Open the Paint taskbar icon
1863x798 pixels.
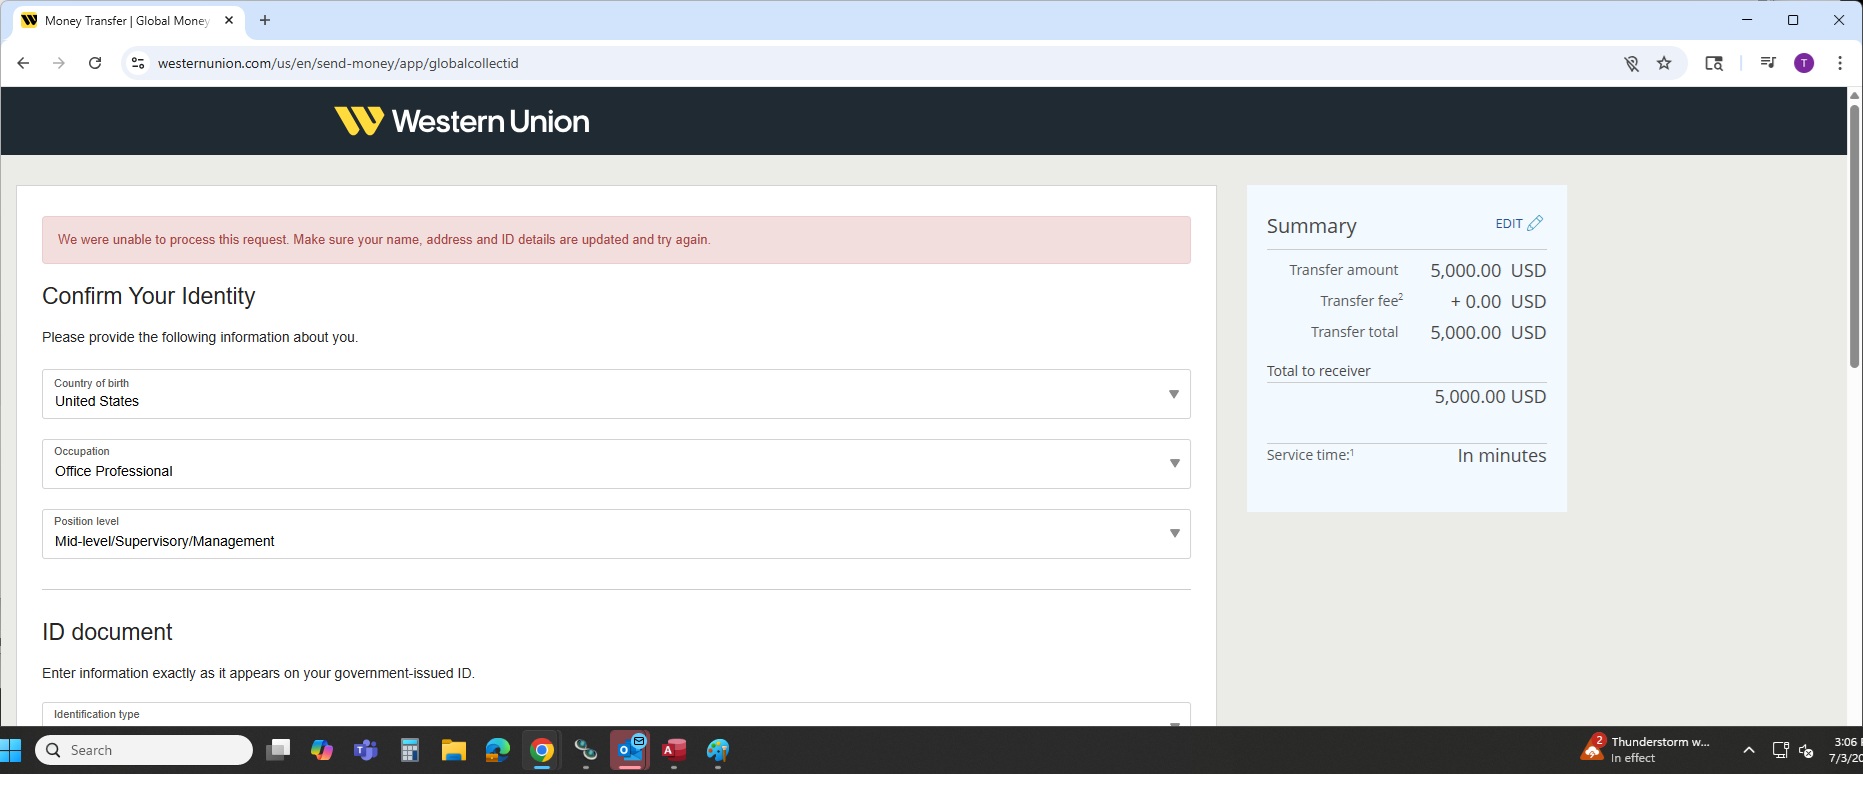pyautogui.click(x=718, y=750)
